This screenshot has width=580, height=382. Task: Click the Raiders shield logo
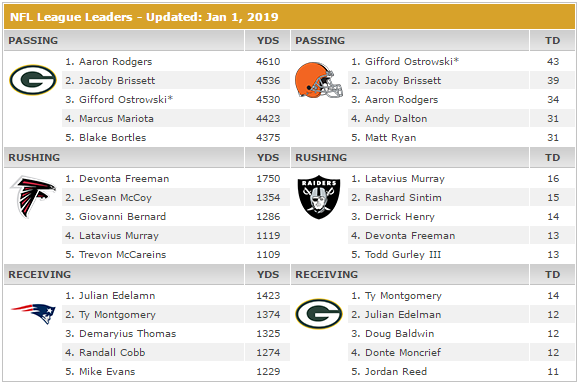(319, 197)
